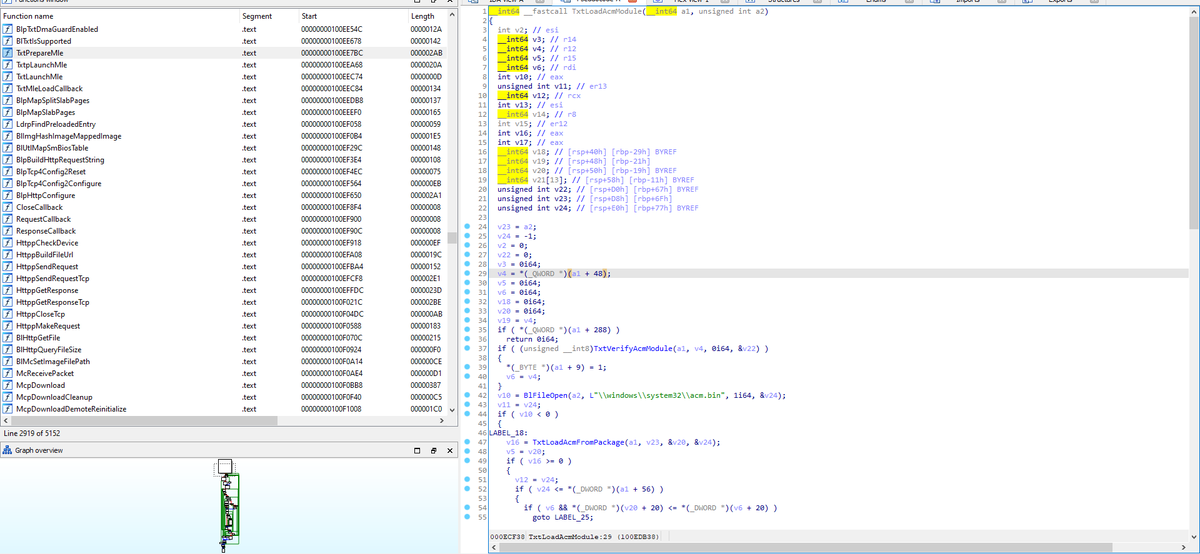Click function icon beside CloseCallback
This screenshot has width=1200, height=554.
click(x=8, y=207)
